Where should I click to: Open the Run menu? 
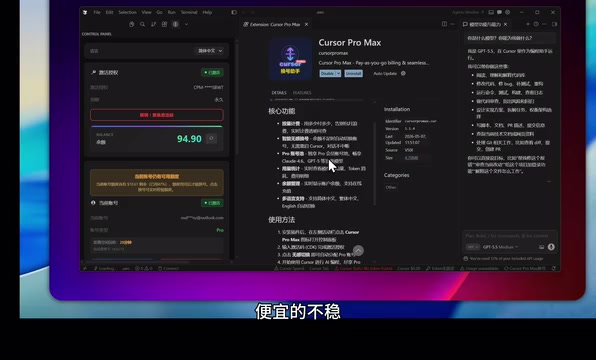tap(172, 12)
